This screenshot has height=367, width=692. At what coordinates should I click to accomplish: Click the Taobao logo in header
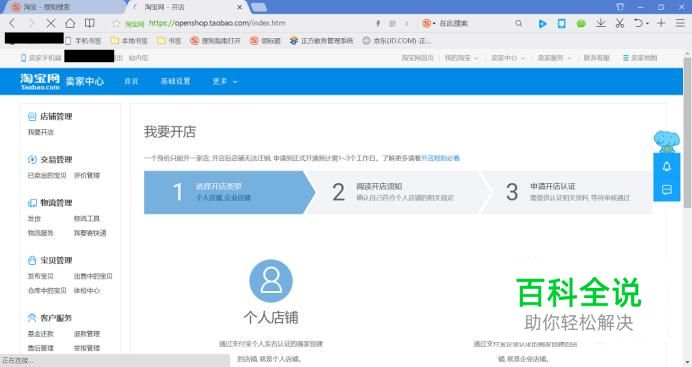(x=40, y=81)
